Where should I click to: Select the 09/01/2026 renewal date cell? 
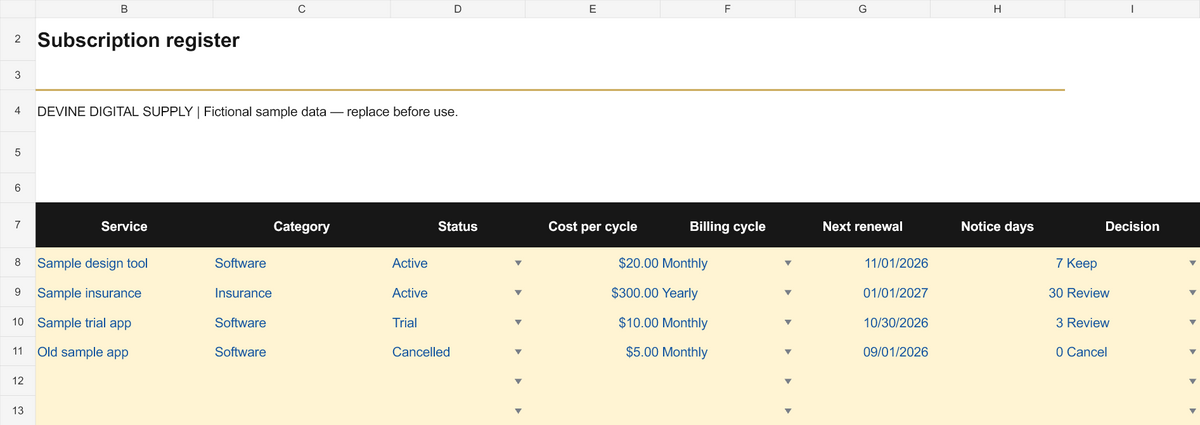[x=862, y=352]
